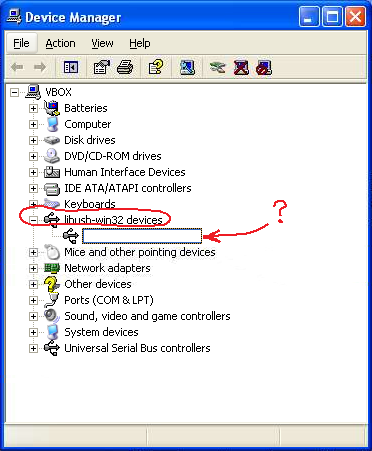Select the Disk drives label
The image size is (372, 451).
tap(90, 140)
